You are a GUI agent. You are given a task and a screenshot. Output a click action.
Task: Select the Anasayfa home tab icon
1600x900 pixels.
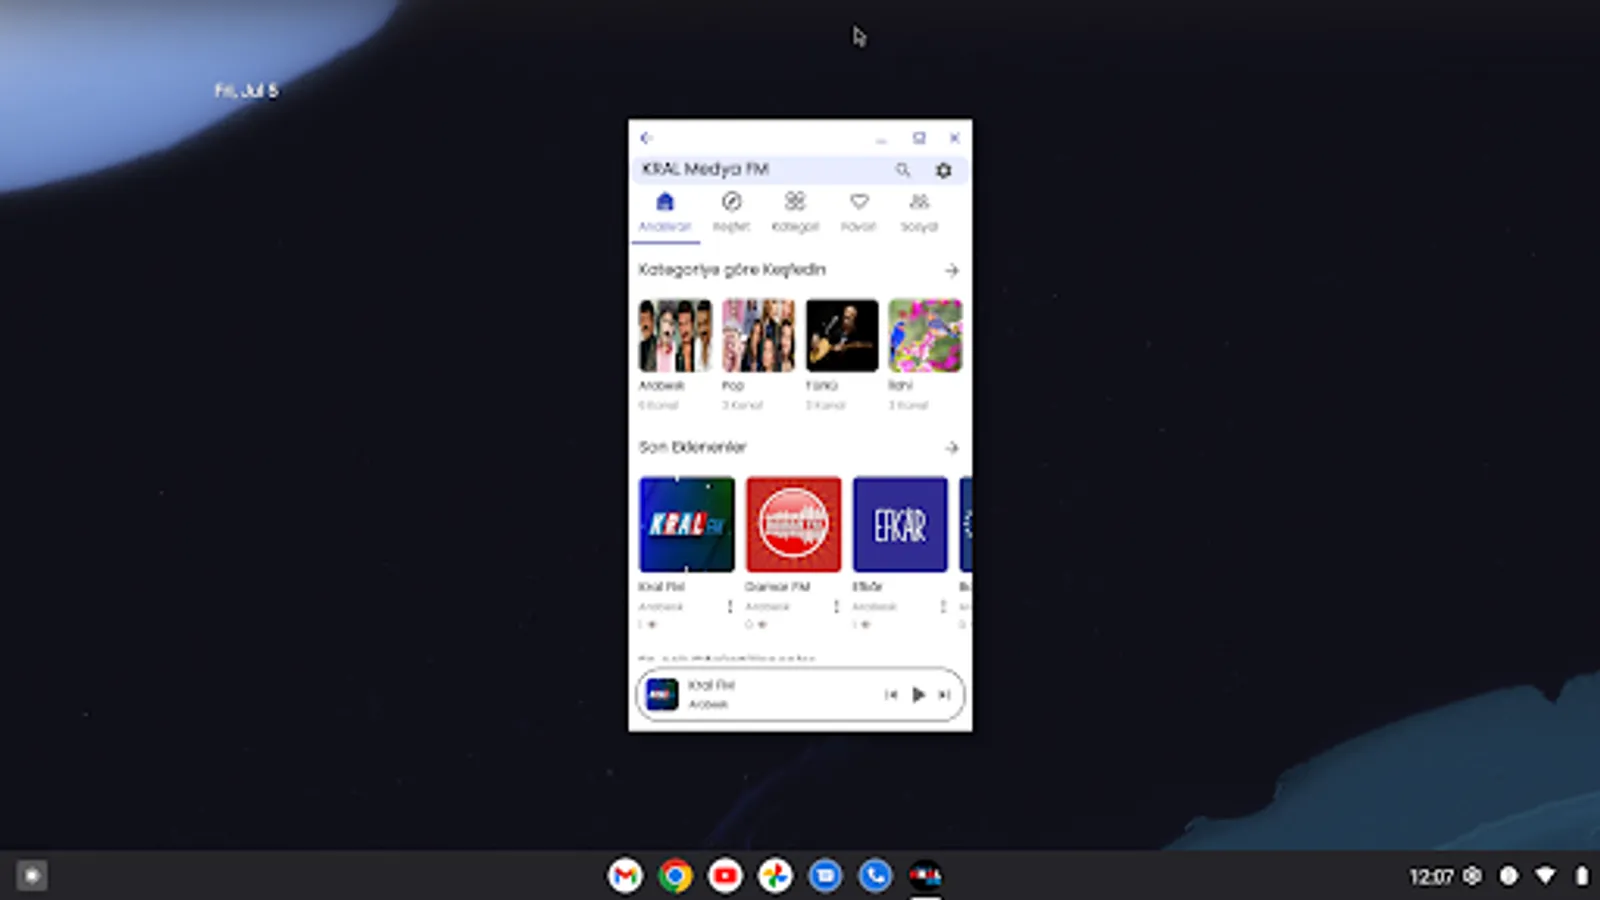666,203
